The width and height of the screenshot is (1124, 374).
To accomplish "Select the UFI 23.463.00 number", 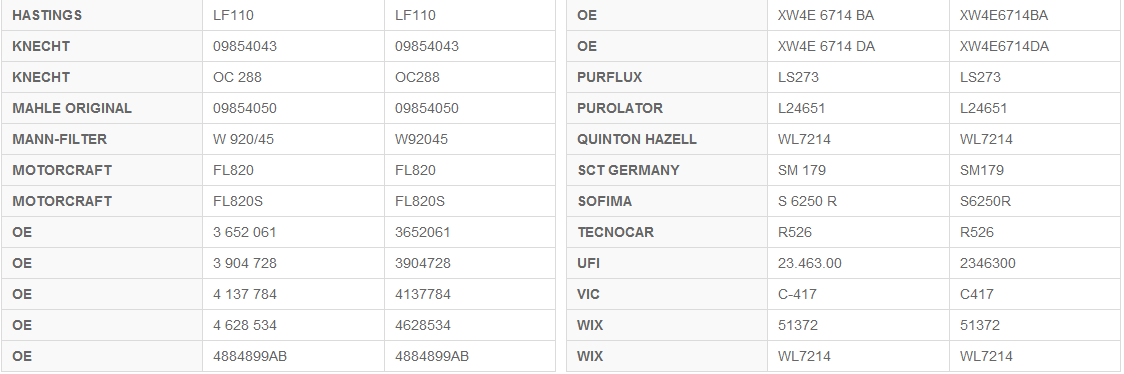I will [809, 264].
